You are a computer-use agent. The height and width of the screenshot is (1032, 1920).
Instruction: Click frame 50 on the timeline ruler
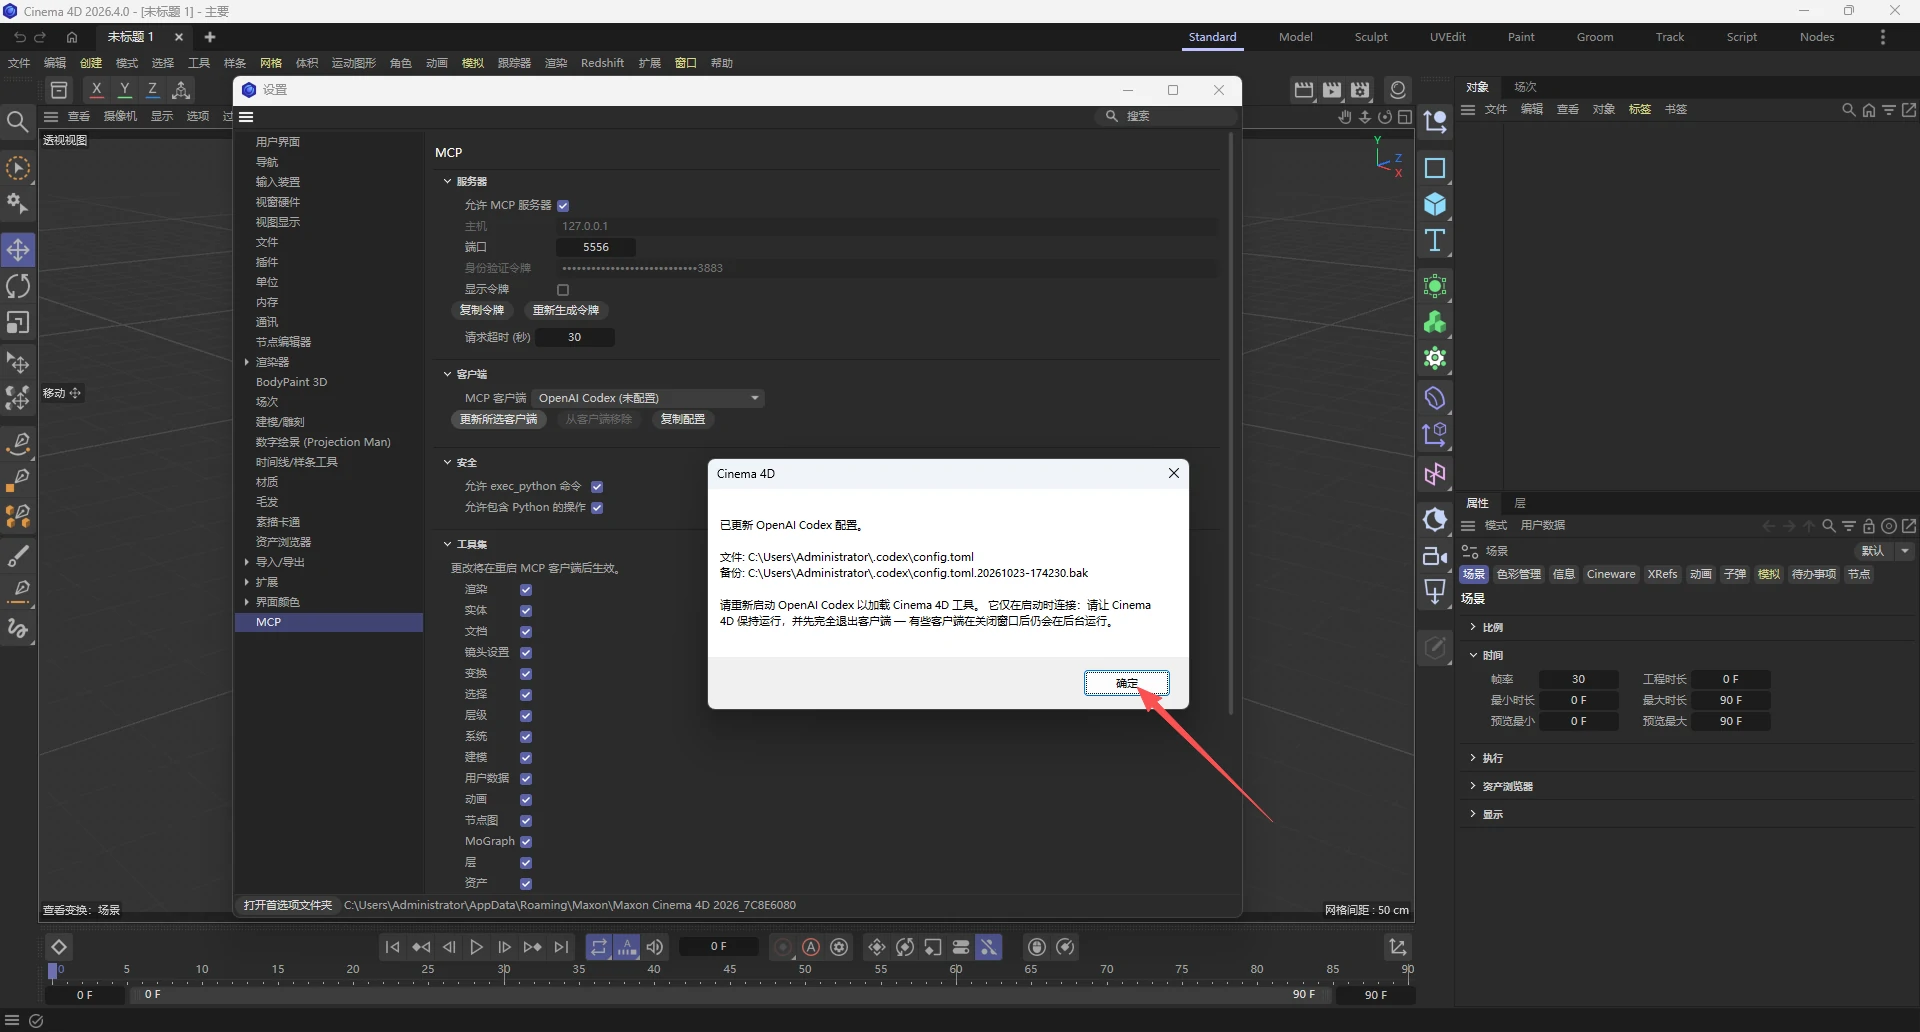pyautogui.click(x=805, y=971)
